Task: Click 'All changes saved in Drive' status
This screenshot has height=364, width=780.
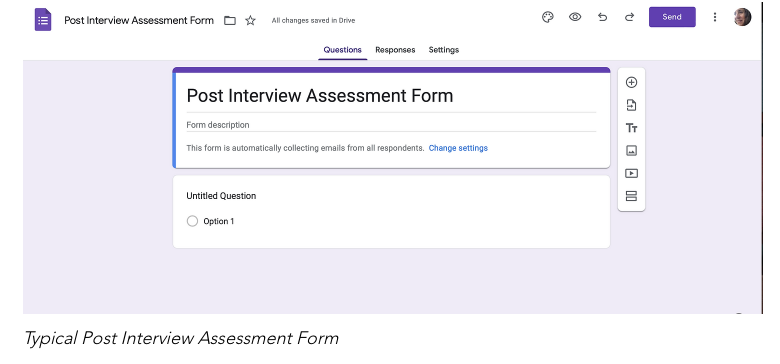Action: [x=313, y=20]
